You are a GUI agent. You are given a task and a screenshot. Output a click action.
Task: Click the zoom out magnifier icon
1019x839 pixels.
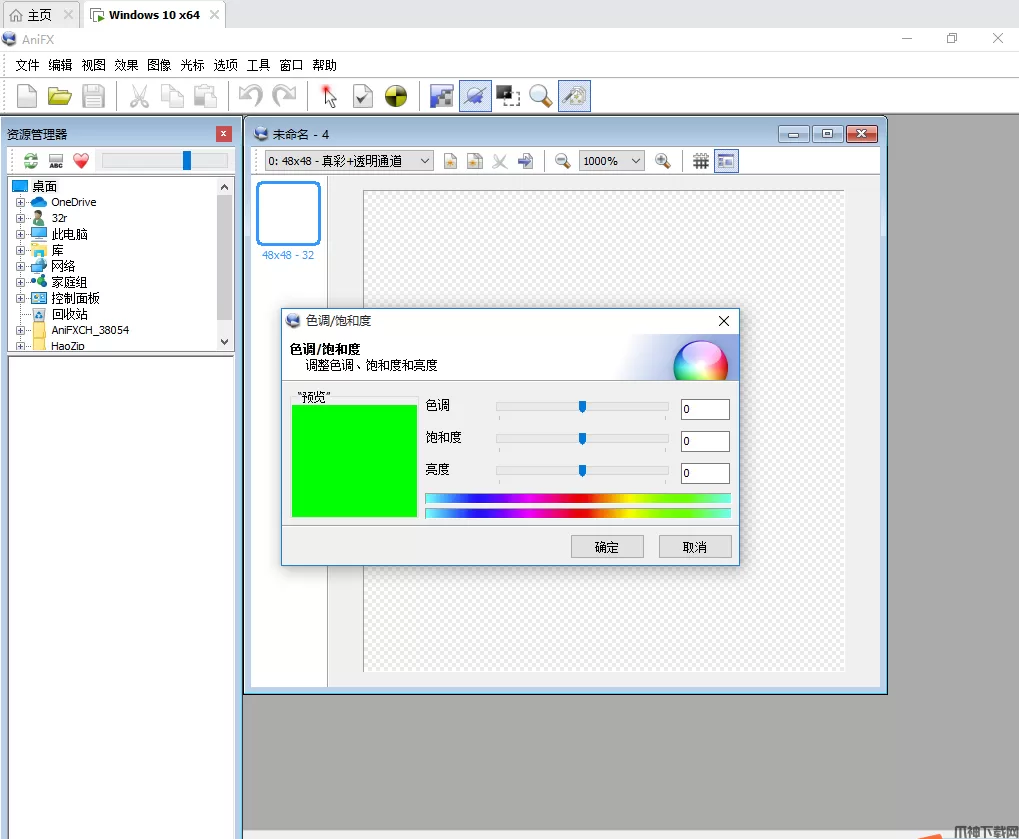563,161
